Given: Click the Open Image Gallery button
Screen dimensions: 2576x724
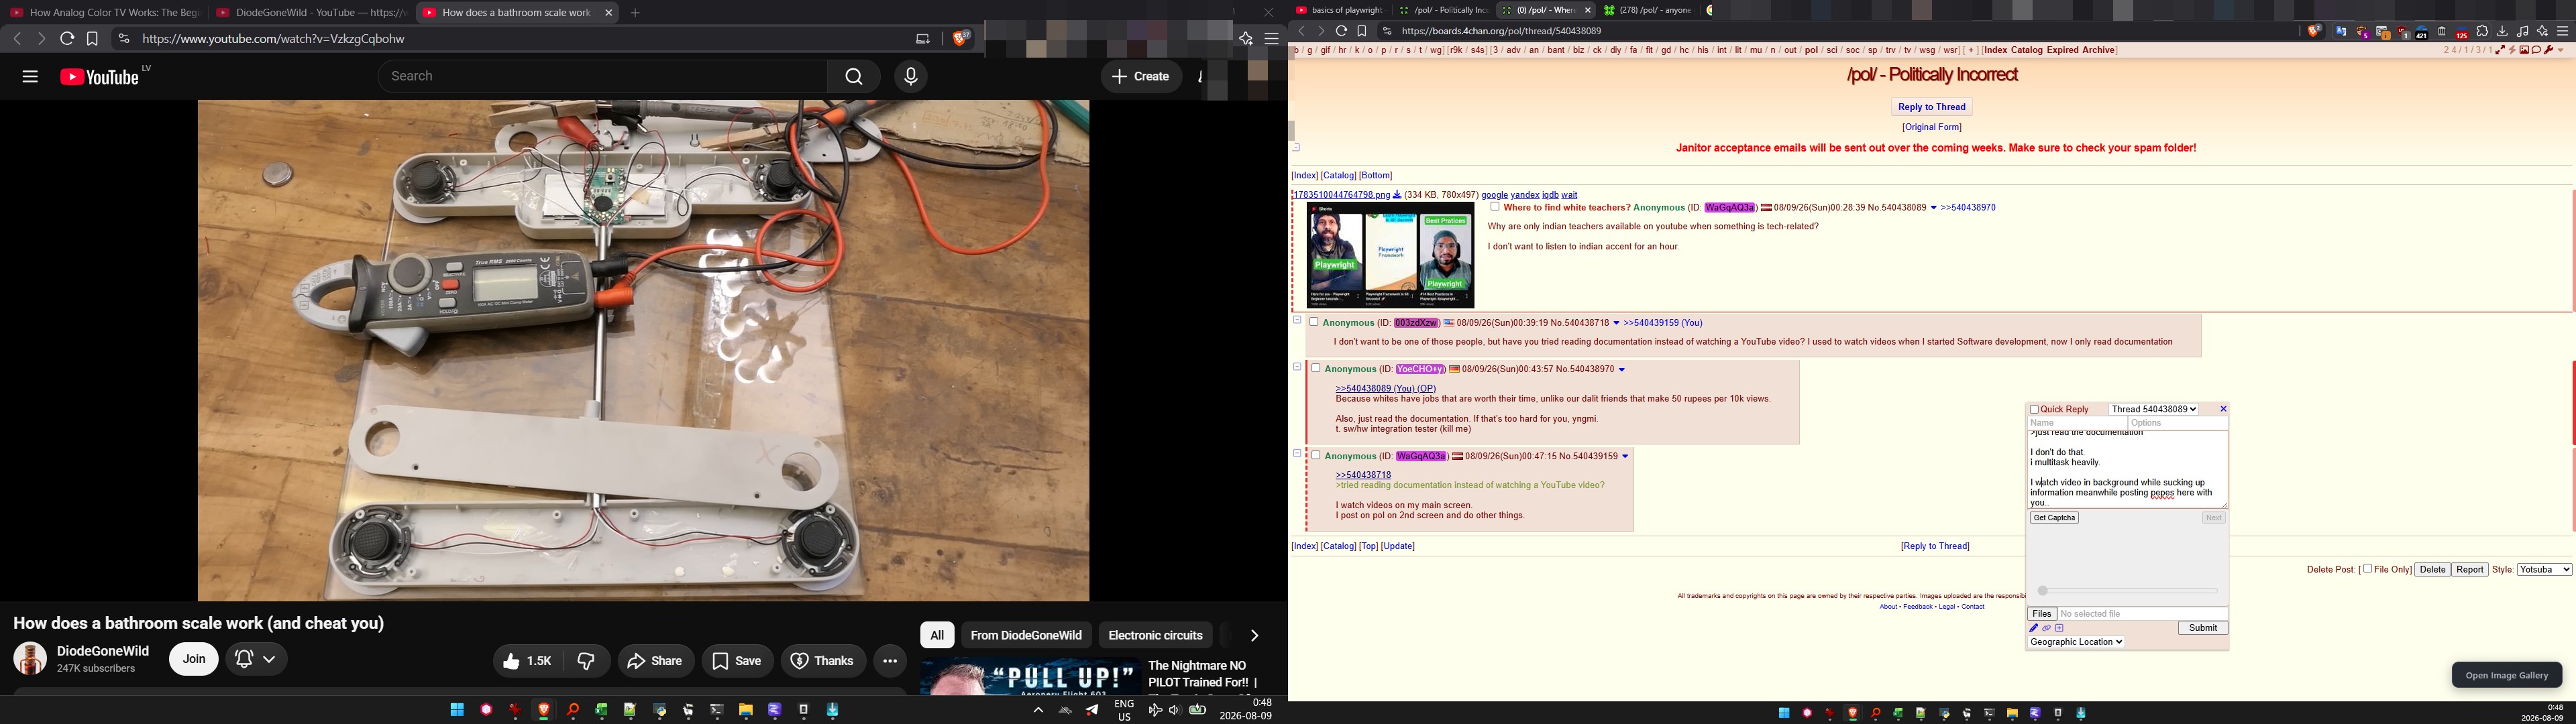Looking at the screenshot, I should coord(2506,675).
